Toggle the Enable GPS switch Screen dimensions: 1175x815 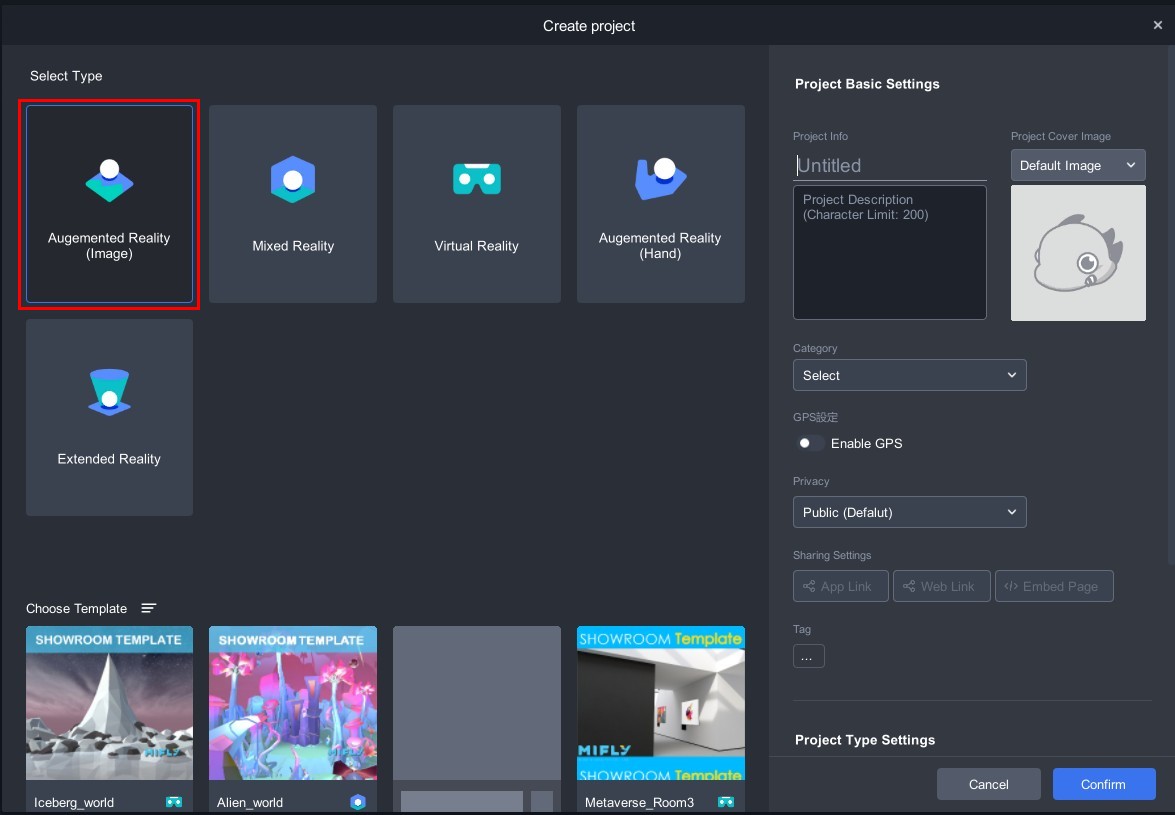pyautogui.click(x=810, y=443)
